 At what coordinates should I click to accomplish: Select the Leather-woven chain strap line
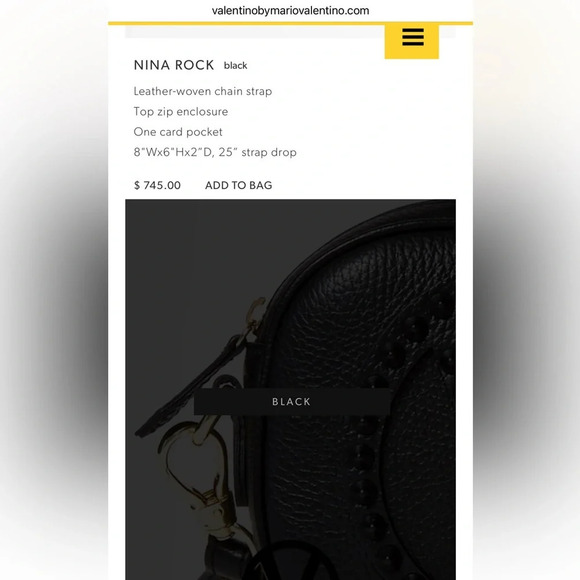click(x=203, y=91)
